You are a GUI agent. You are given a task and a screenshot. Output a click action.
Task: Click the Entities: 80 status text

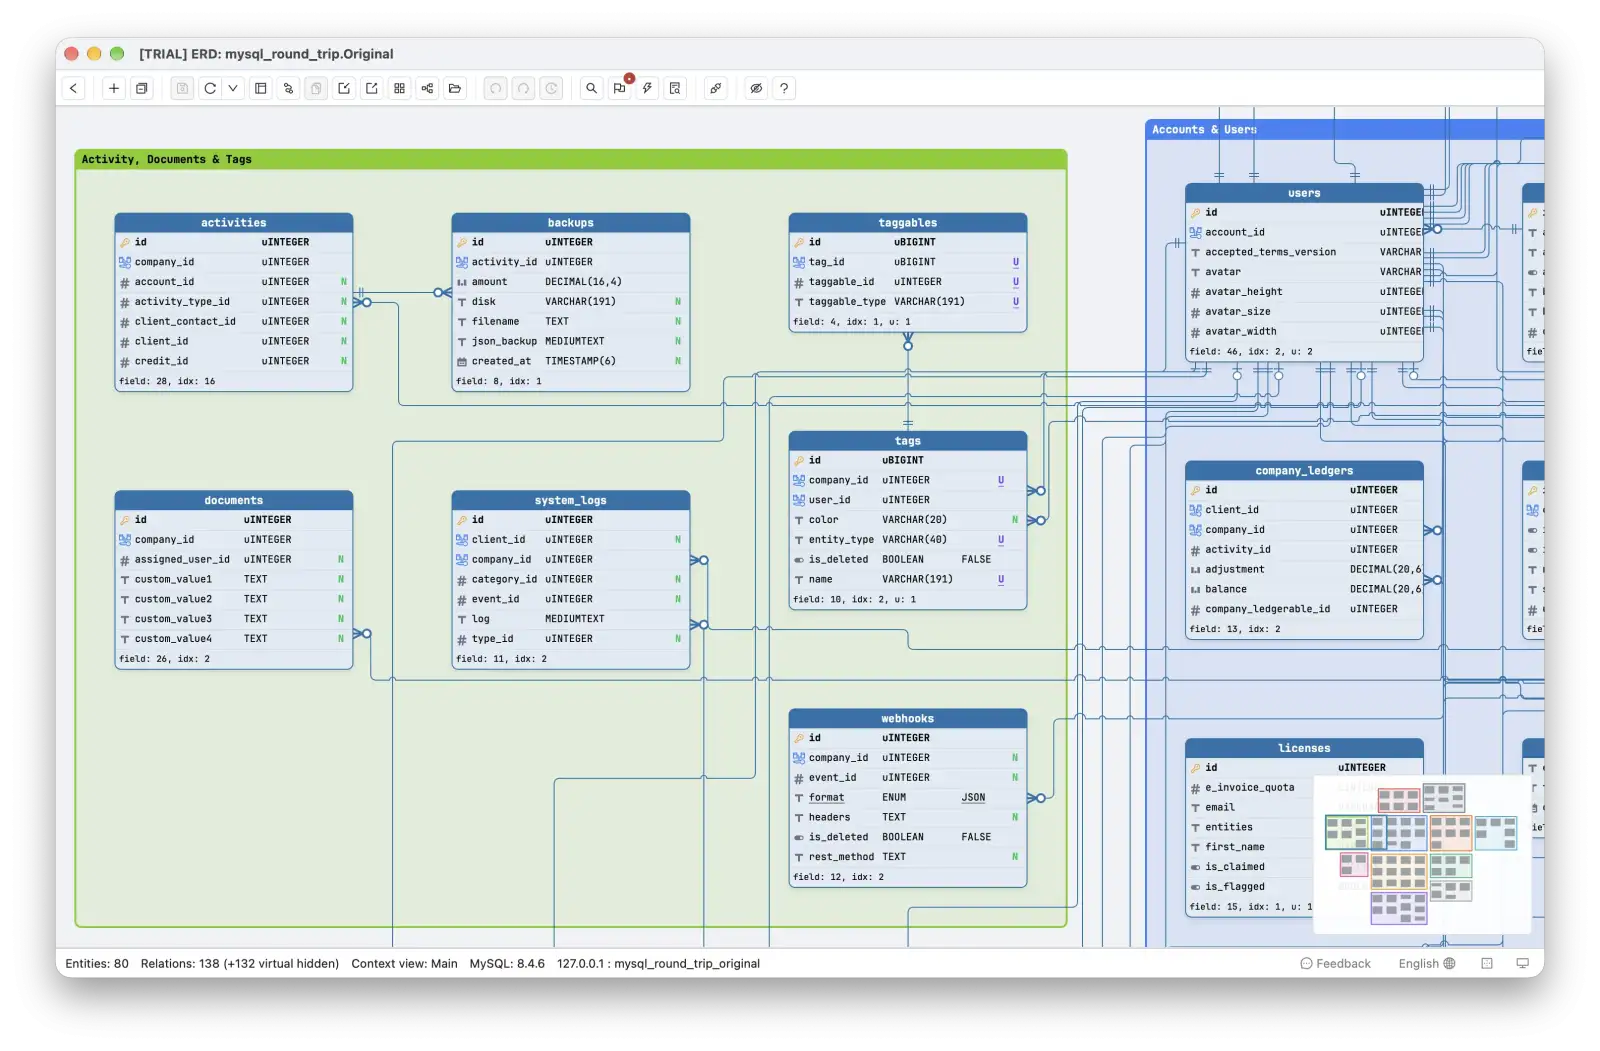click(97, 964)
